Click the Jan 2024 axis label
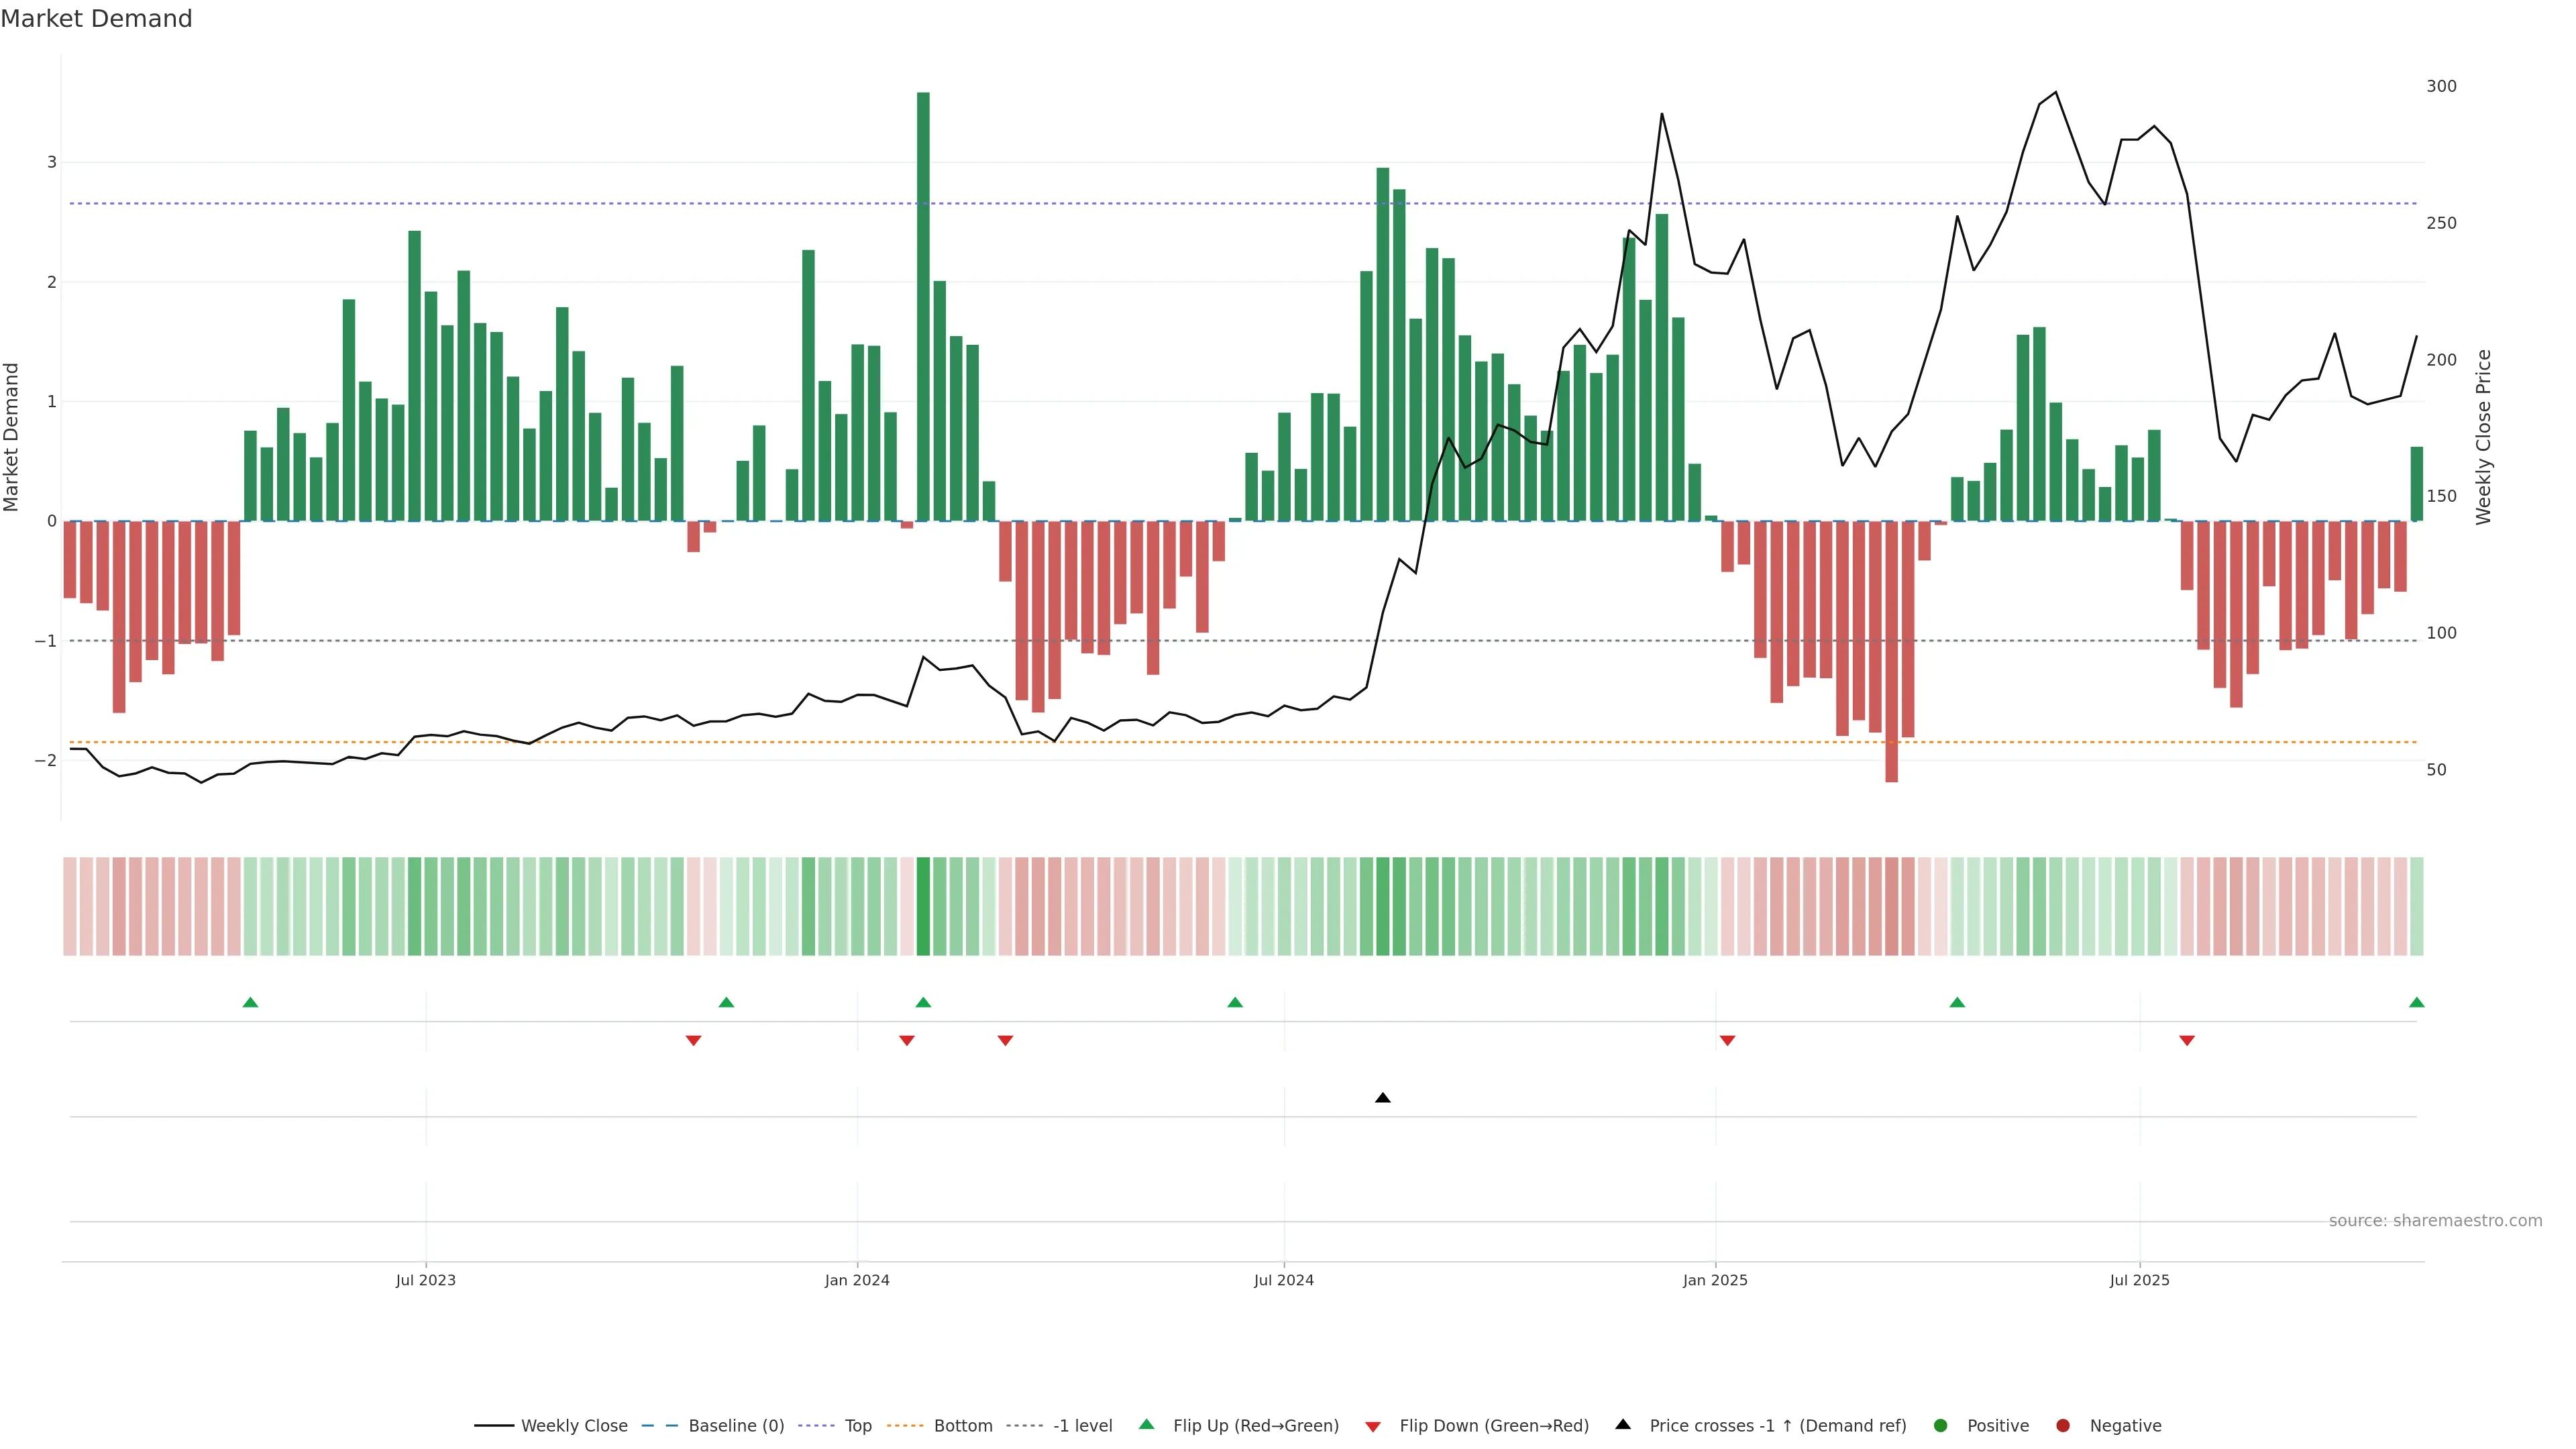Screen dimensions: 2576x1449 pos(857,1280)
